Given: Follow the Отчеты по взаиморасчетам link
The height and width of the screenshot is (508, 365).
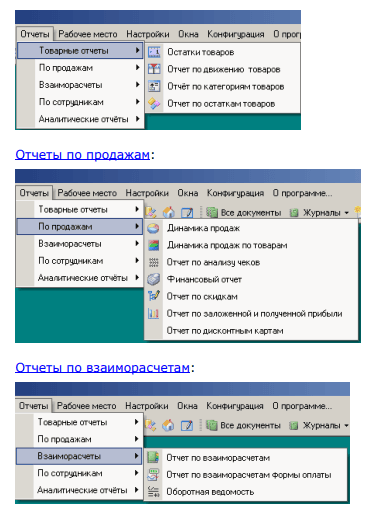Looking at the screenshot, I should tap(103, 367).
